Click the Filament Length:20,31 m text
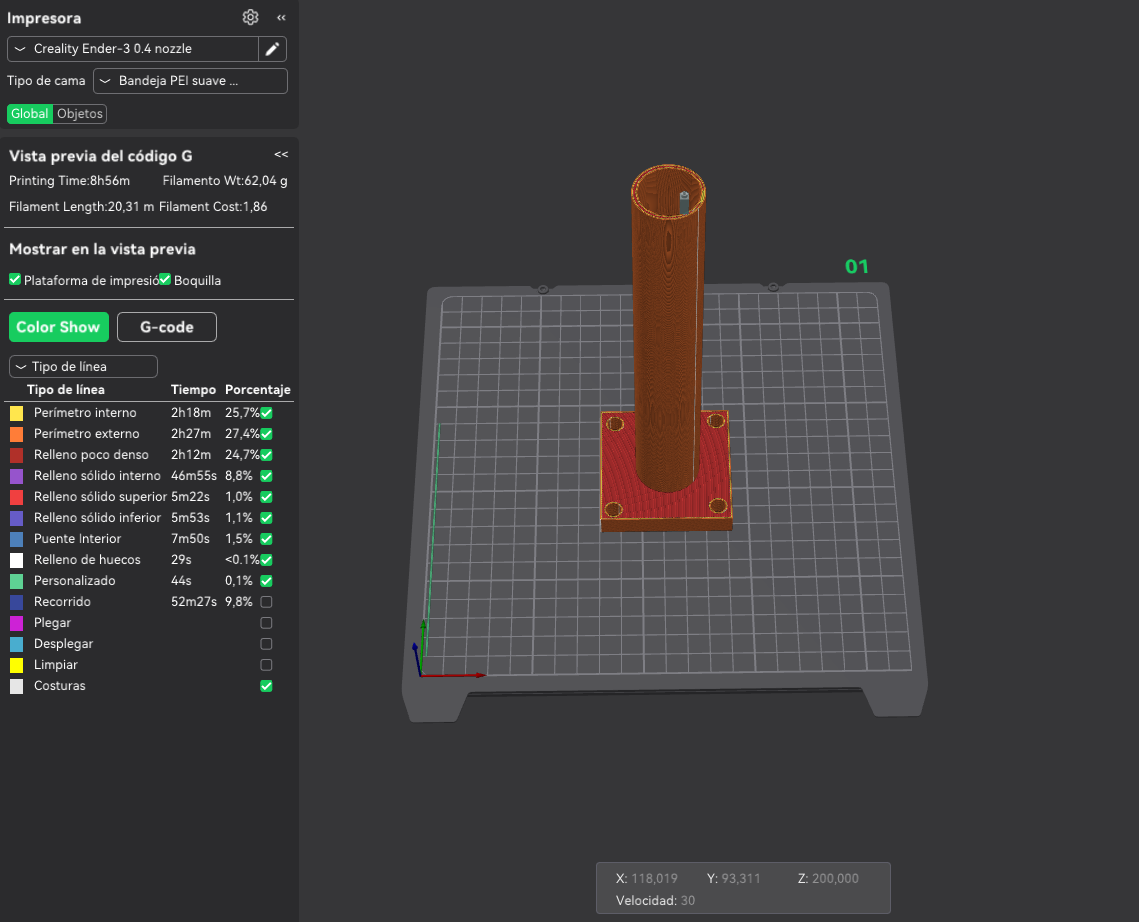 point(81,206)
